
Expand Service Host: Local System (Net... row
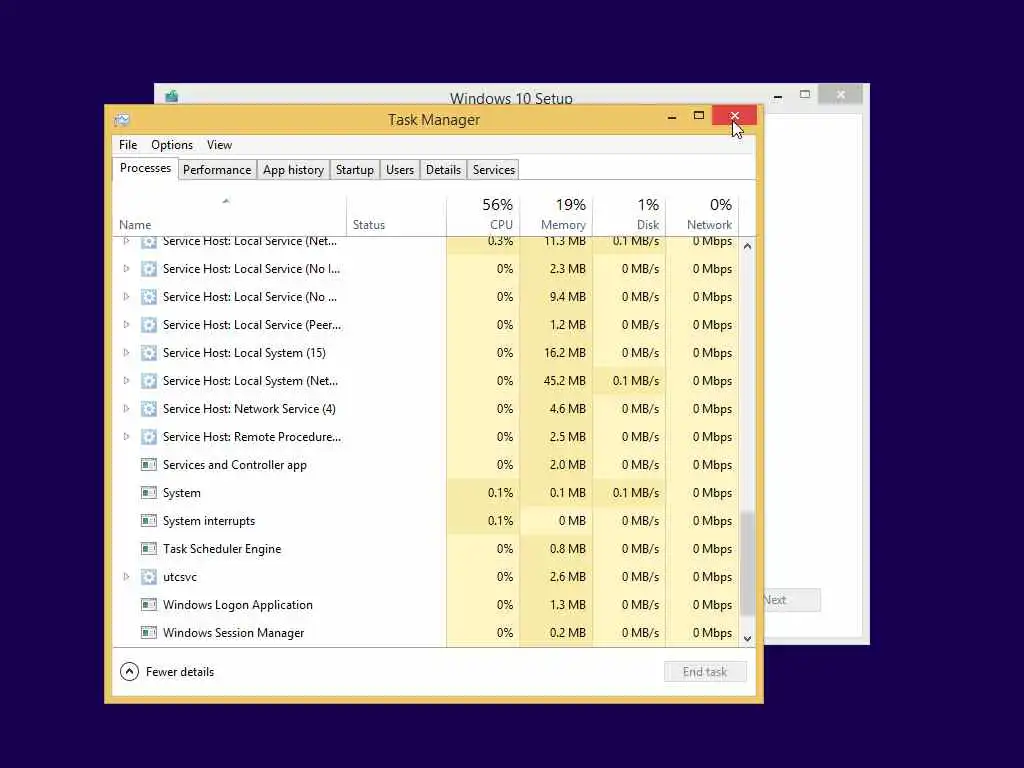point(126,381)
